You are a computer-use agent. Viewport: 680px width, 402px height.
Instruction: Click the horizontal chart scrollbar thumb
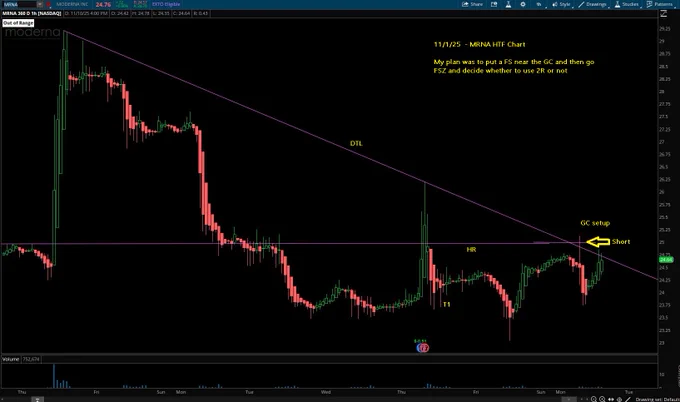(x=569, y=399)
